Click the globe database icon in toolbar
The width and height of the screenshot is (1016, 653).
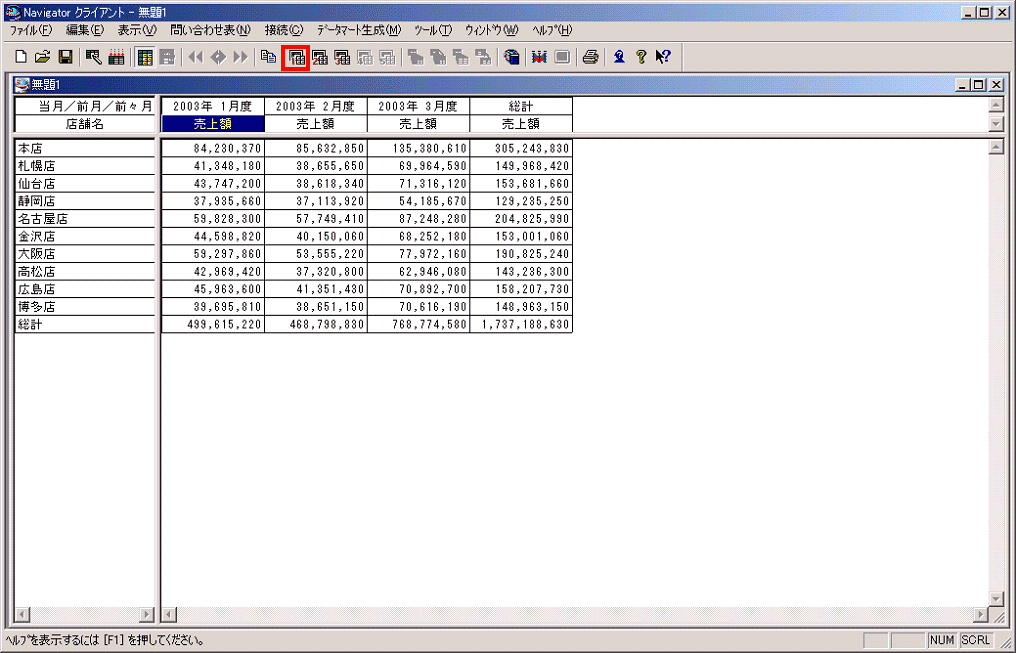pos(512,57)
